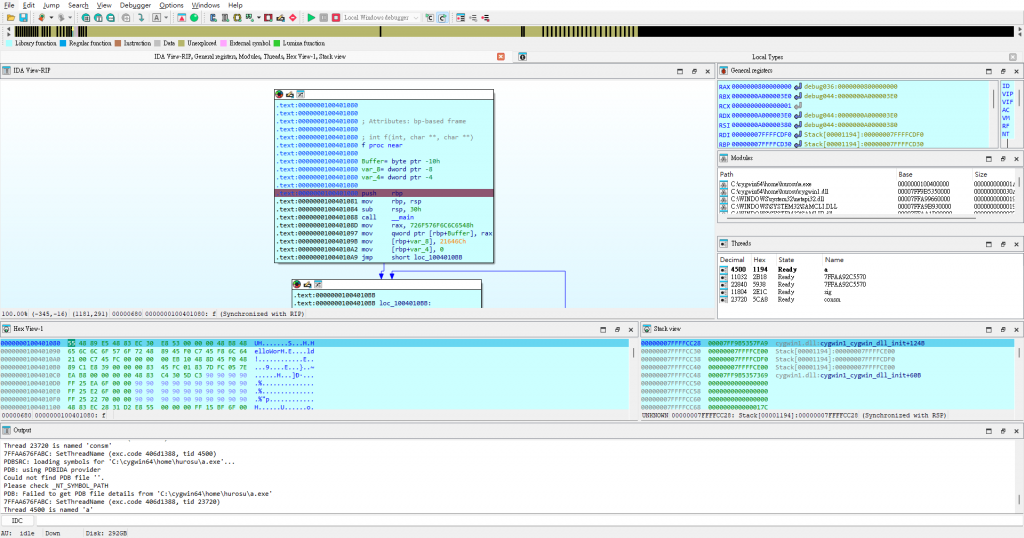Switch to the Local Types tab
This screenshot has height=538, width=1024.
point(767,57)
